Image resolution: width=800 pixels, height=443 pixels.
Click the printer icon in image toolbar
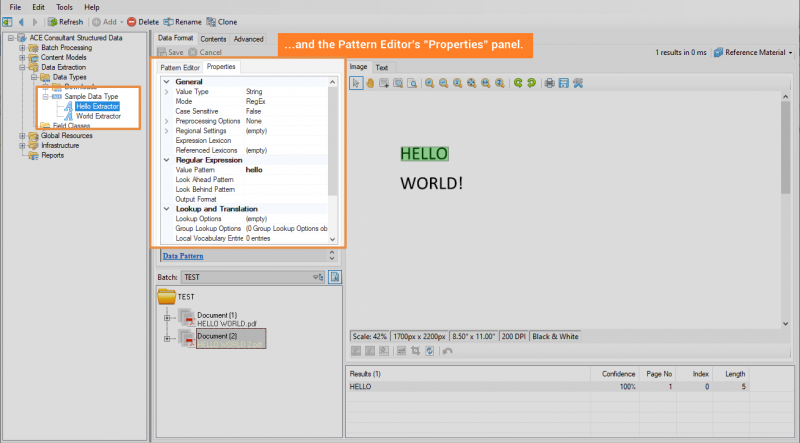[x=549, y=84]
